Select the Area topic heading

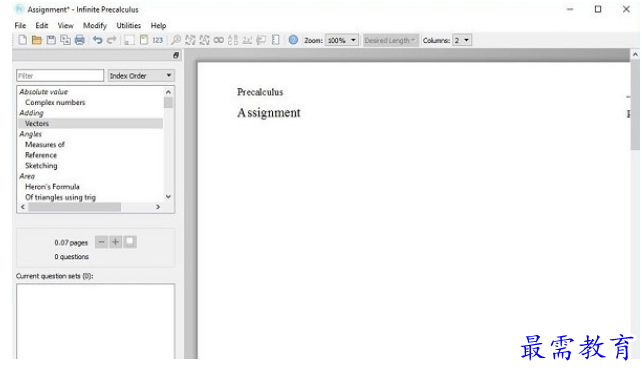pyautogui.click(x=27, y=176)
